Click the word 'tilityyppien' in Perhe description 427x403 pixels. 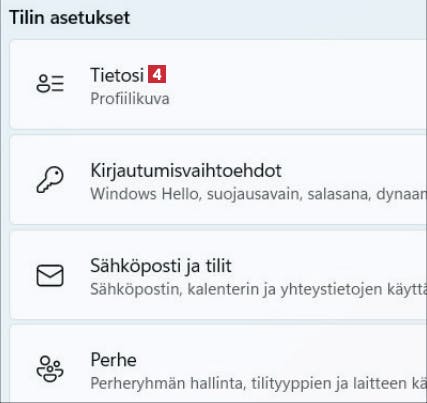[292, 384]
